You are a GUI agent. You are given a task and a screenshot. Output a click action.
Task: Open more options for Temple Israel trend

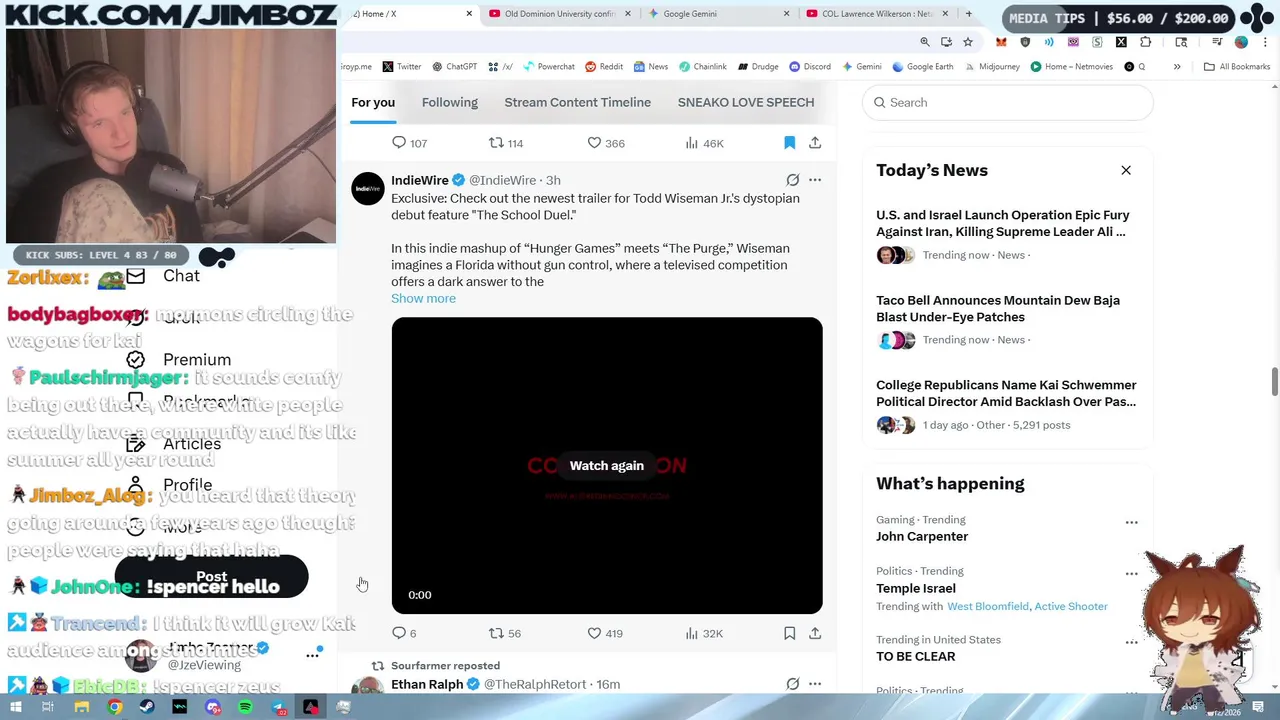pos(1131,574)
